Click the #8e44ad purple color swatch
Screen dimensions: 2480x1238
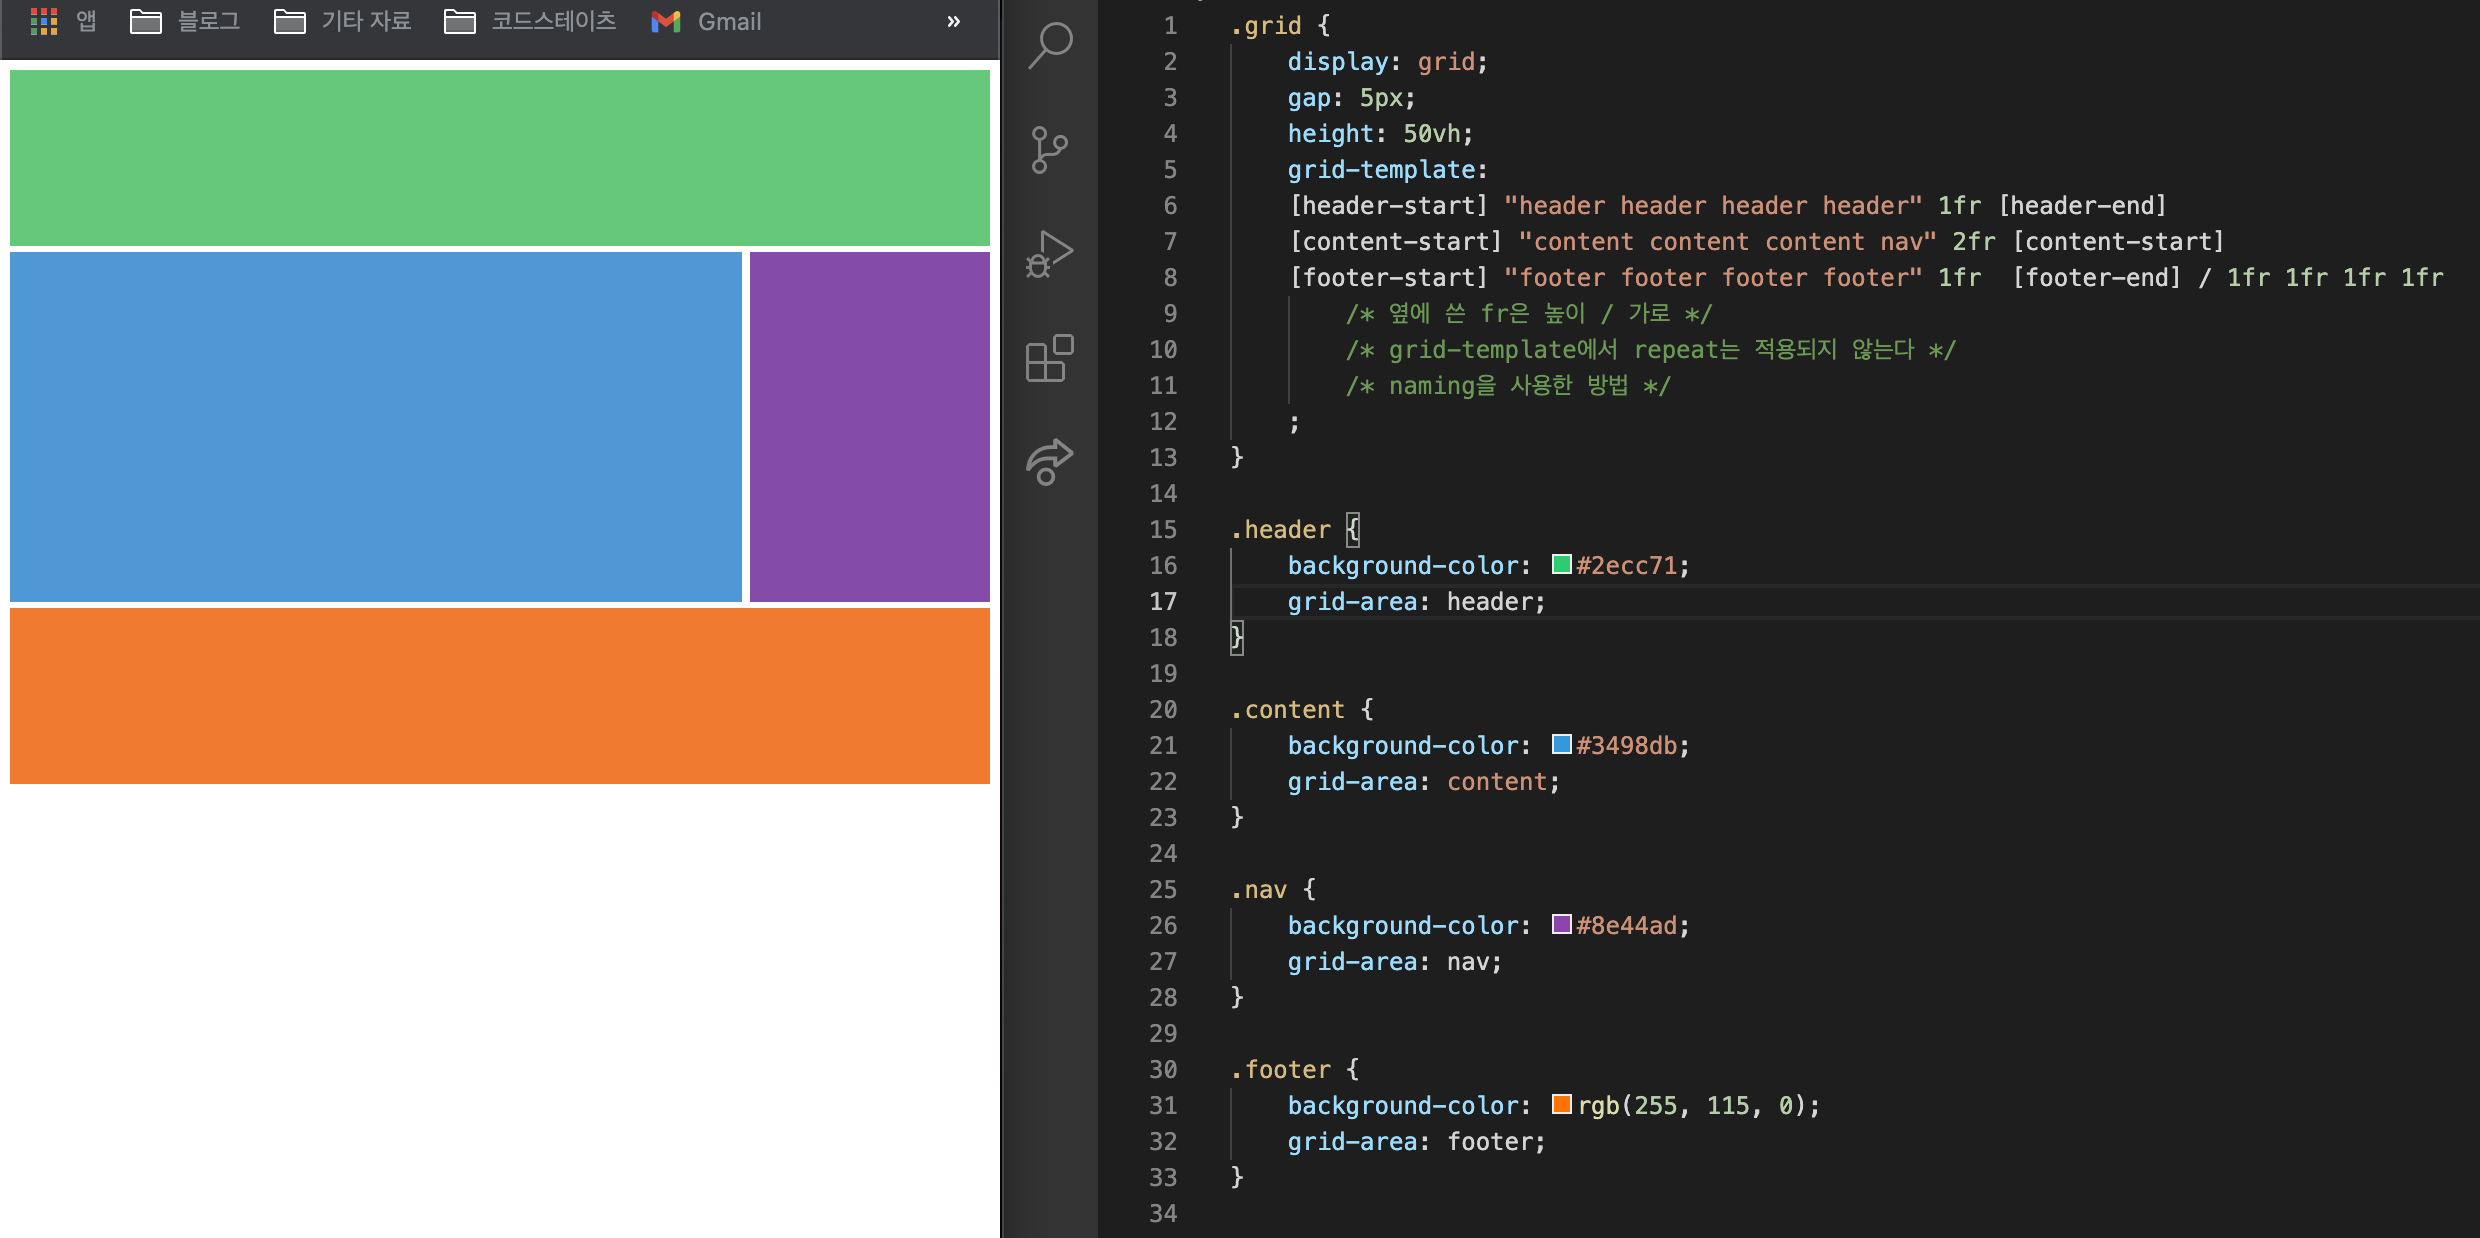pyautogui.click(x=1561, y=924)
